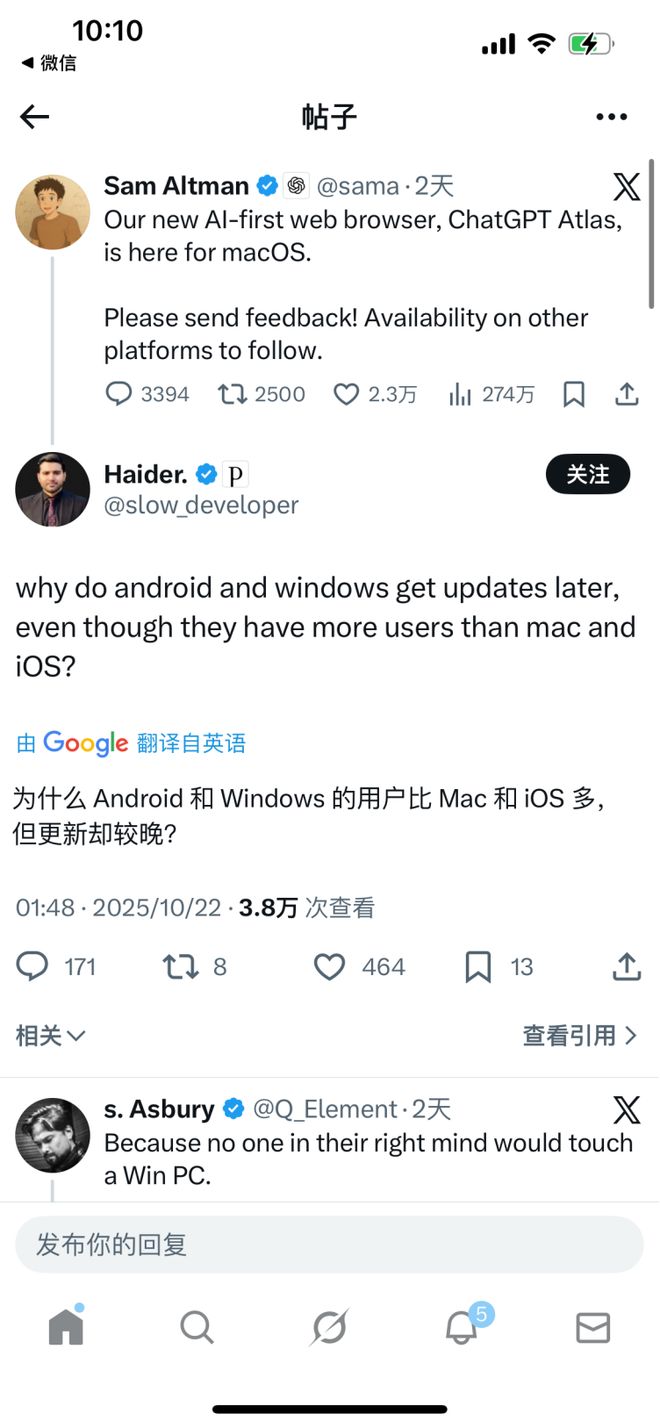Follow Haider with the 关注 button
The height and width of the screenshot is (1428, 660).
(588, 474)
